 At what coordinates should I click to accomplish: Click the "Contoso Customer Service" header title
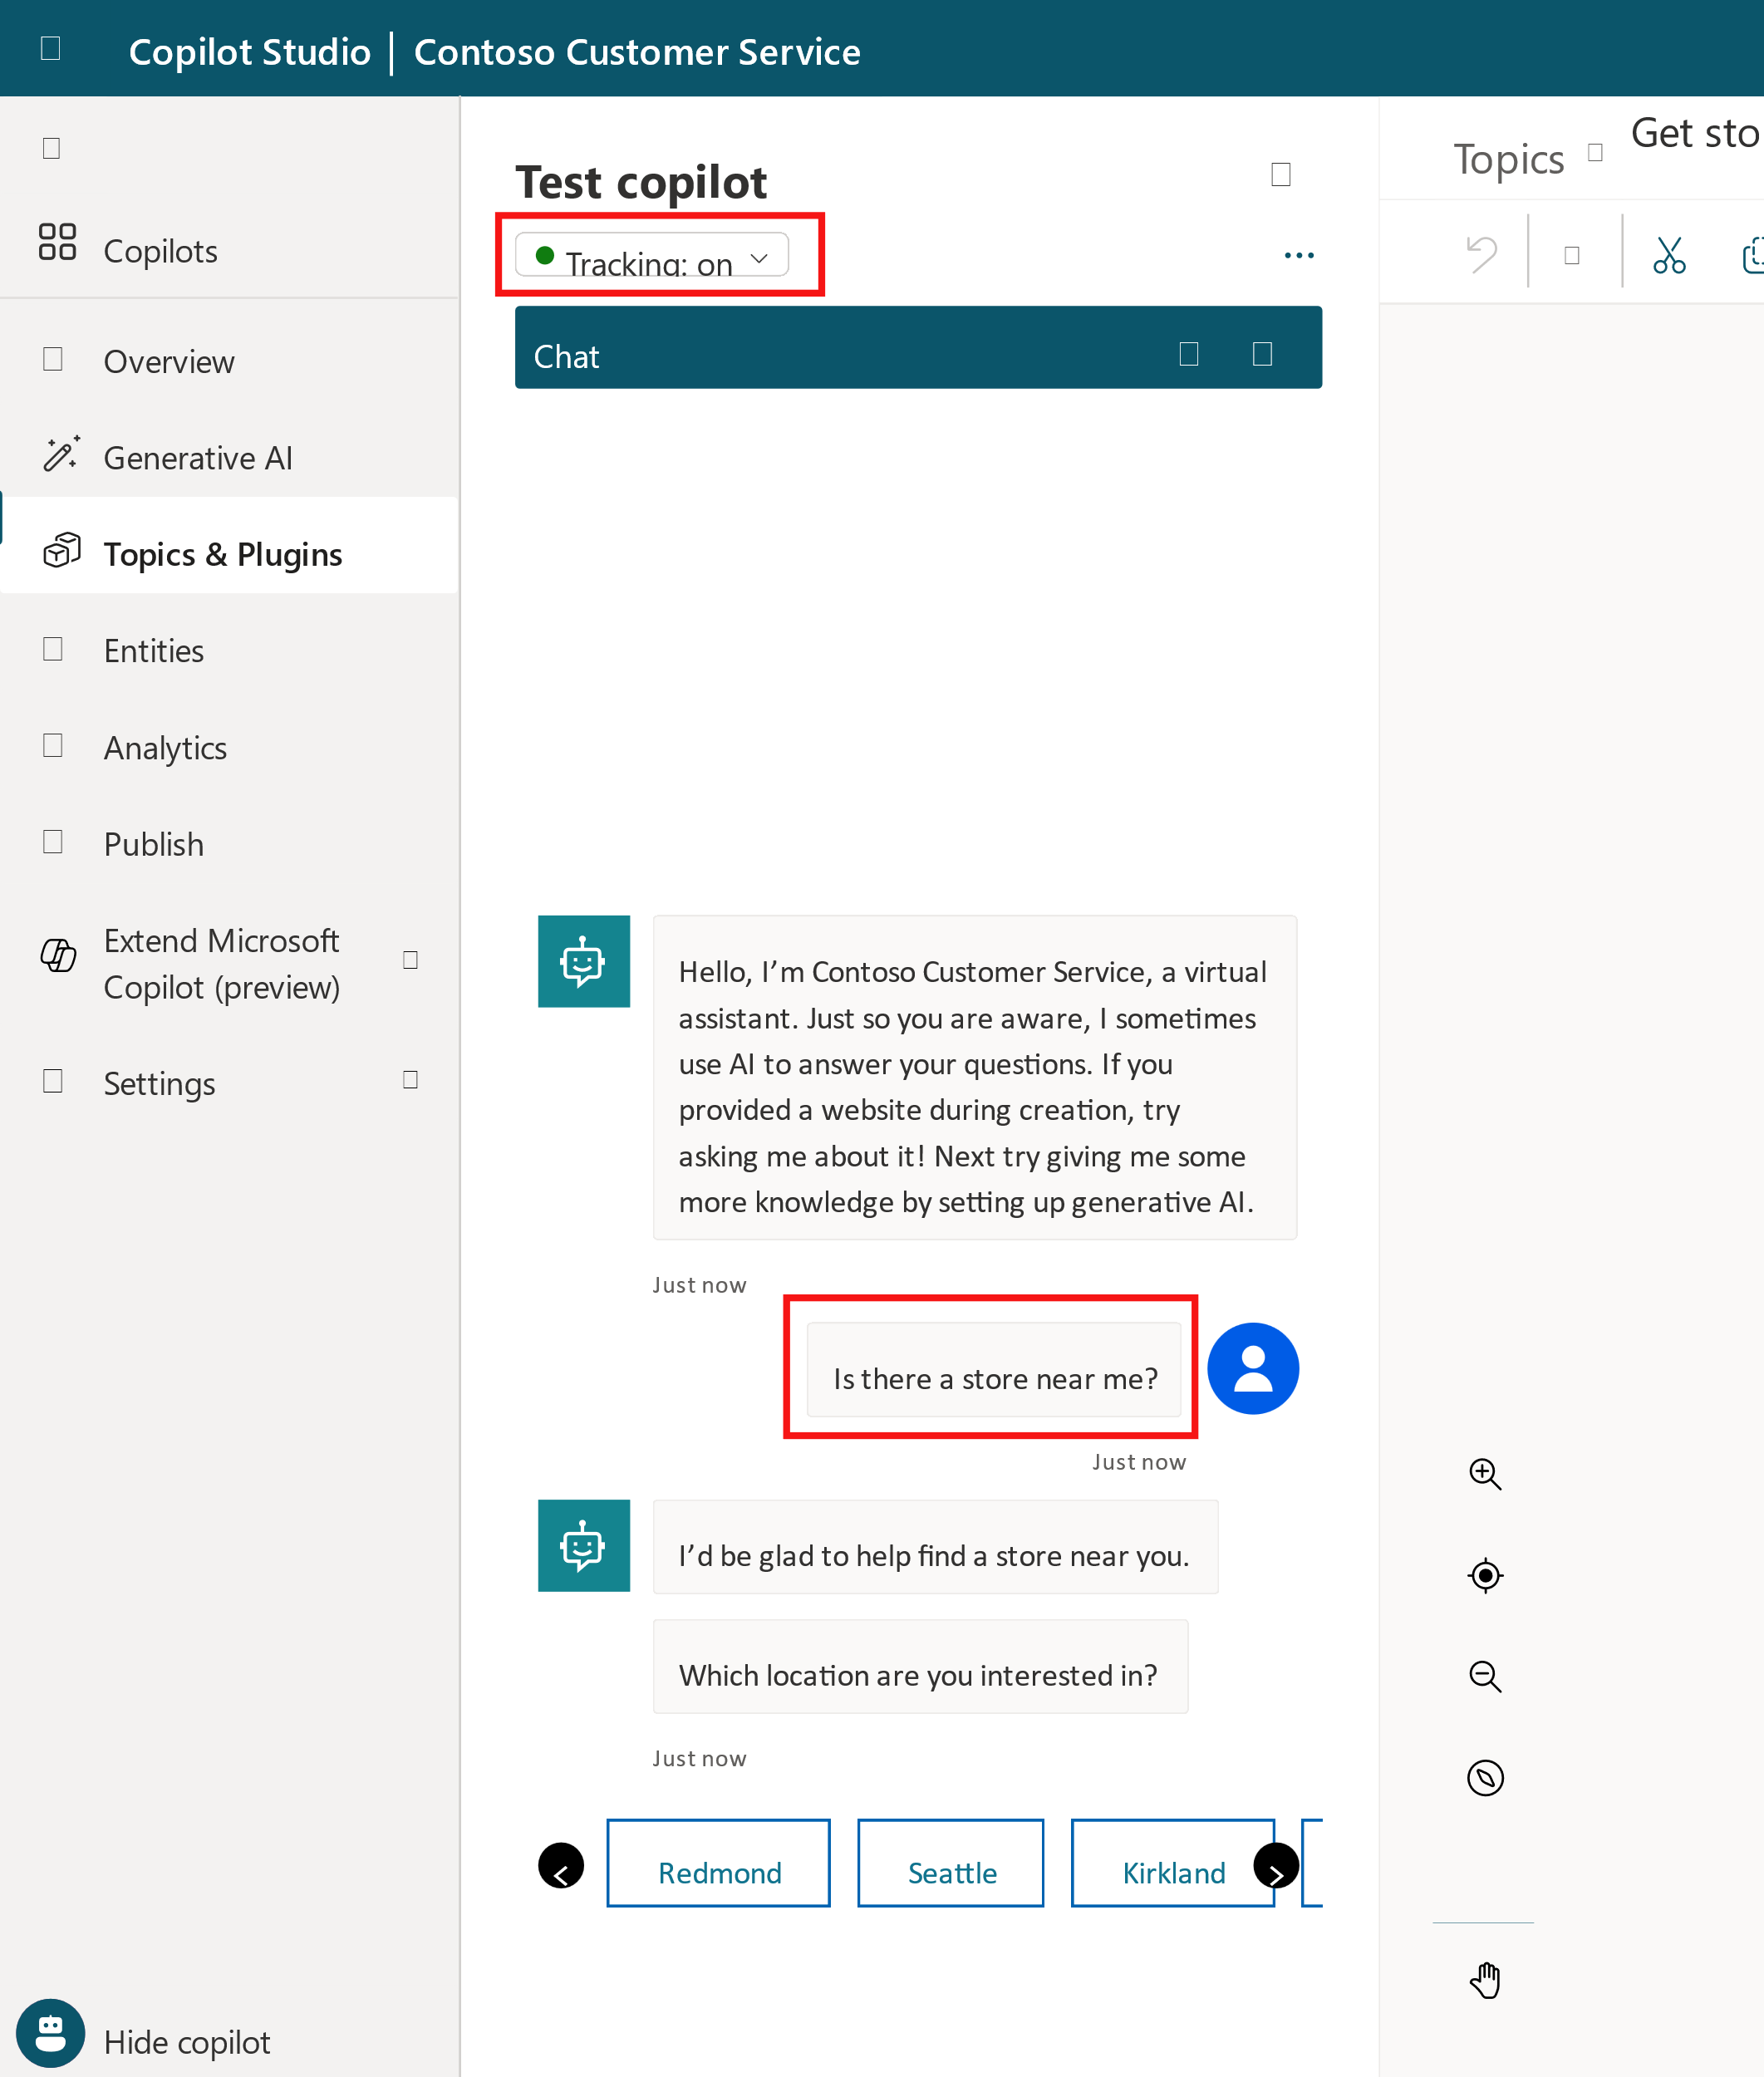click(637, 52)
